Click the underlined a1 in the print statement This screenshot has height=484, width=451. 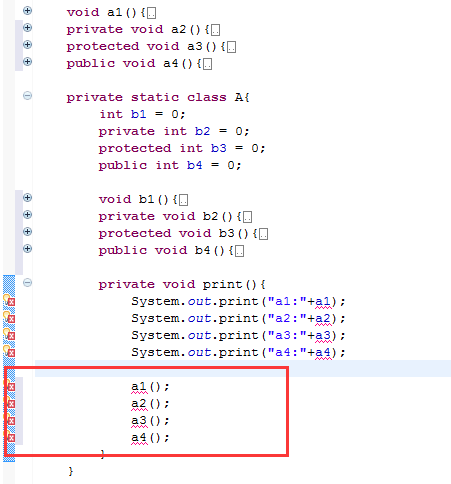[323, 302]
